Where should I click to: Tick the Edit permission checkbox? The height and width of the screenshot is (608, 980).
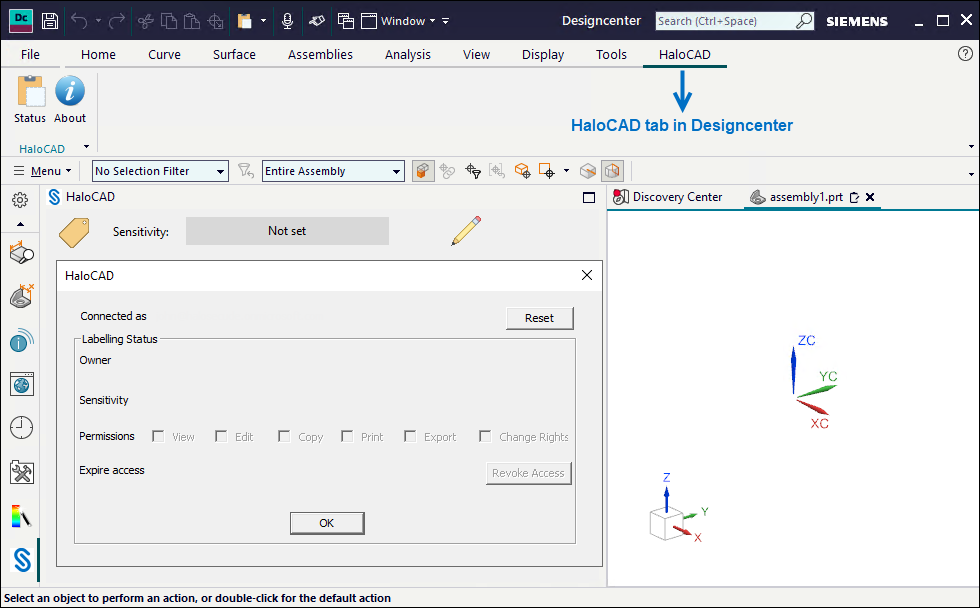pos(221,436)
